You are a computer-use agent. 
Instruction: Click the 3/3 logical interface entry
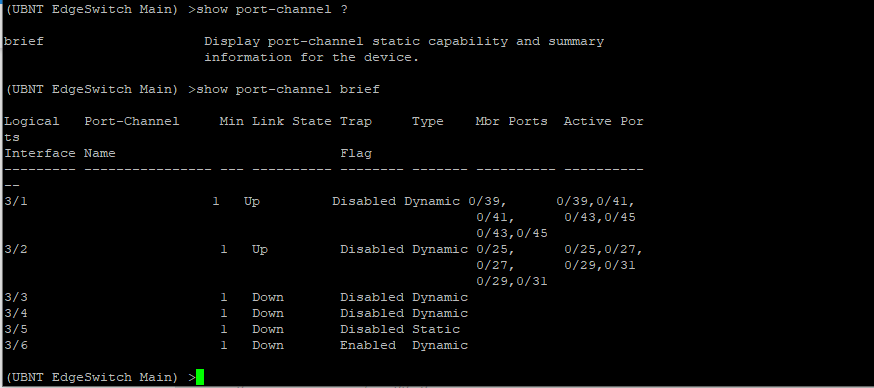point(16,297)
